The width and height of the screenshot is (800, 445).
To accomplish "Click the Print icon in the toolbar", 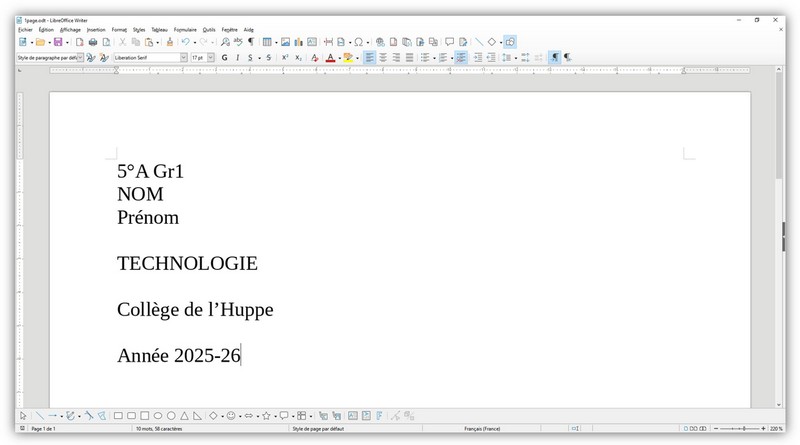I will [93, 42].
